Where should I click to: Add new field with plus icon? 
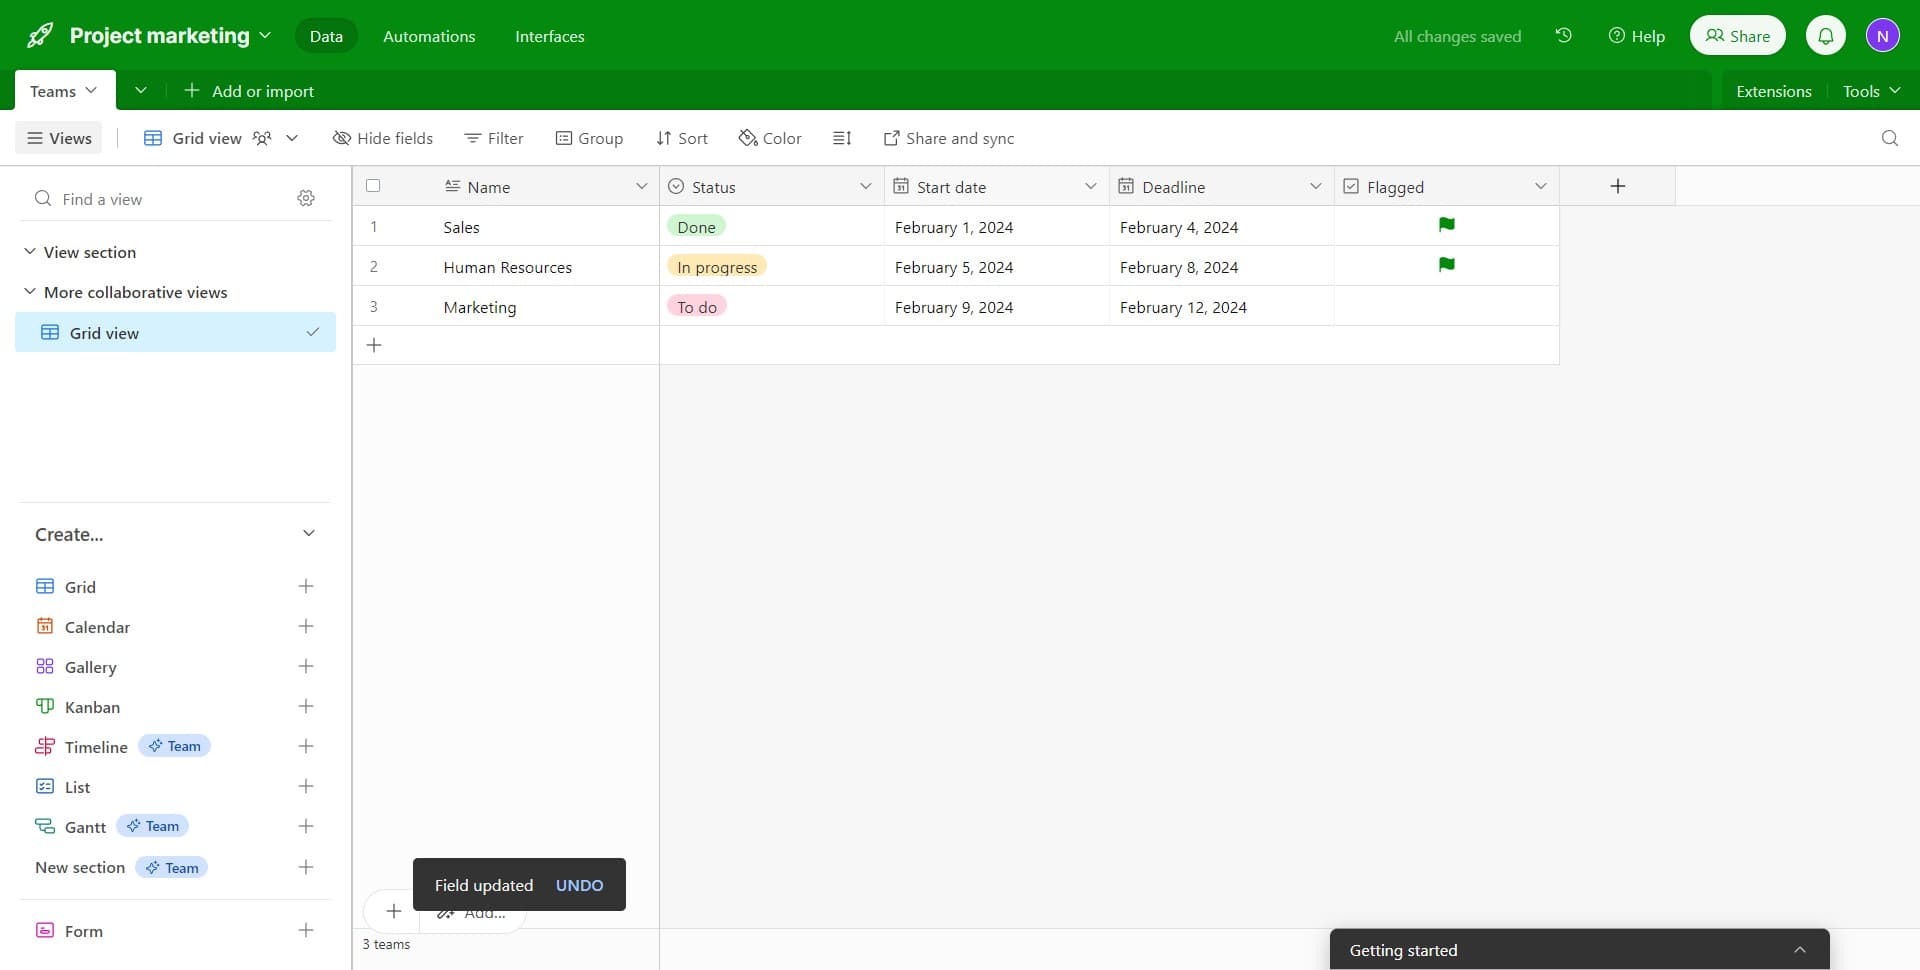click(1617, 186)
